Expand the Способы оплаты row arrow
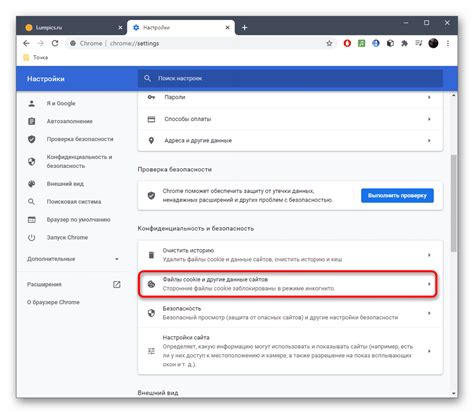The image size is (474, 414). tap(429, 119)
